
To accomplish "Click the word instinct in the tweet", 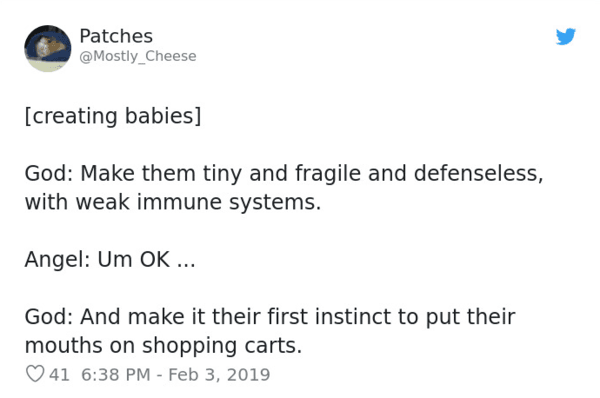I will click(x=353, y=316).
